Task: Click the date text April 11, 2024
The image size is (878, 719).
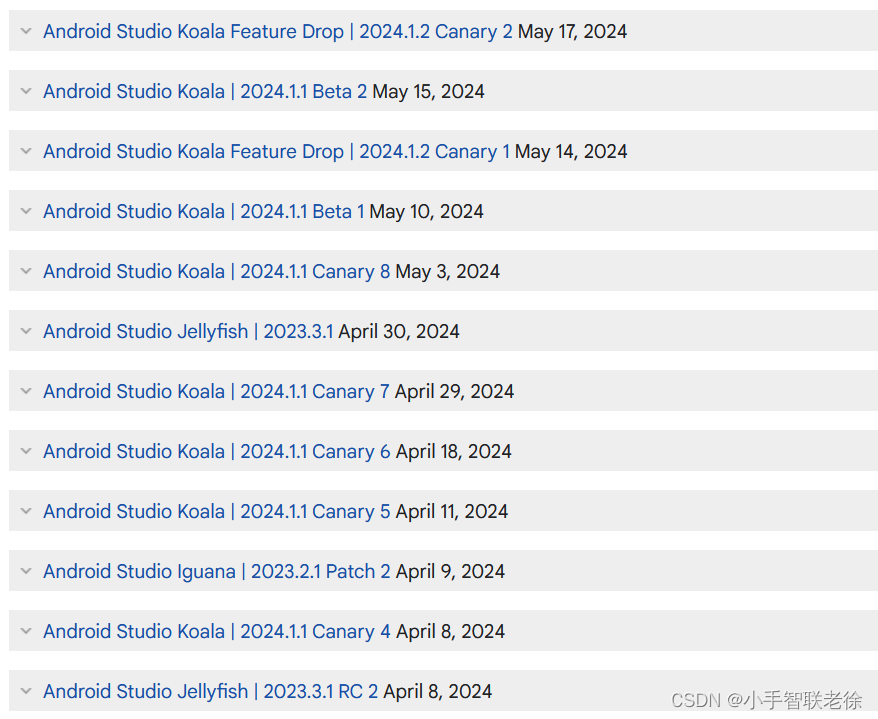Action: click(452, 511)
